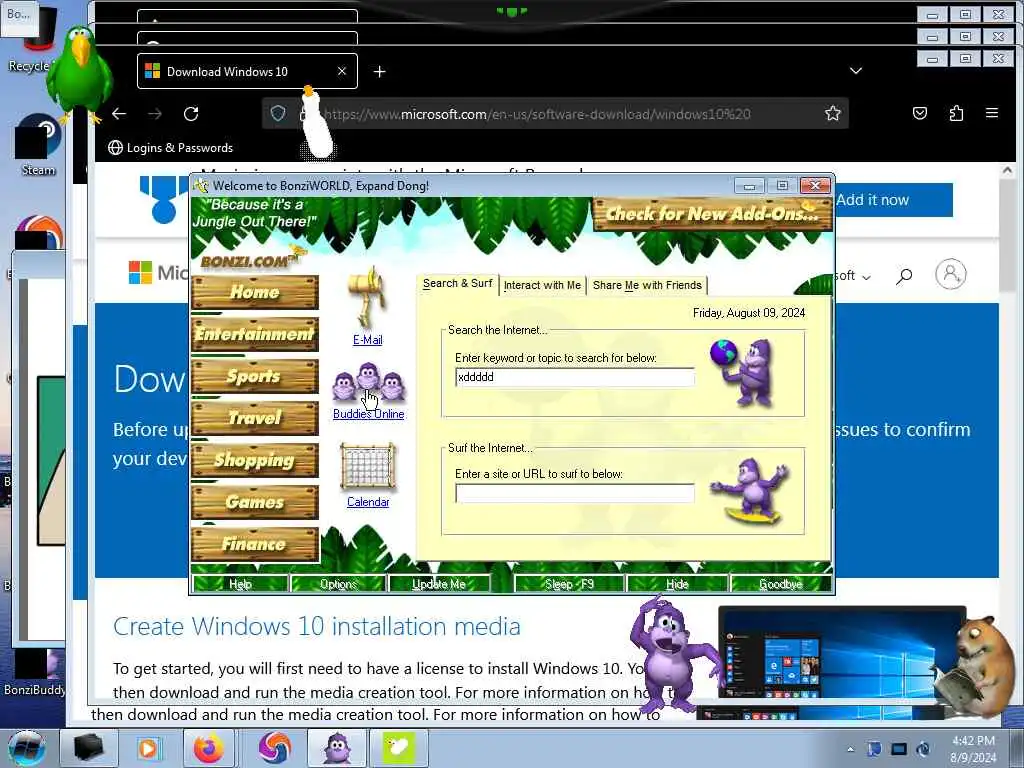Switch to Share Me with Friends tab
Screen dimensions: 1024x768
pyautogui.click(x=647, y=285)
